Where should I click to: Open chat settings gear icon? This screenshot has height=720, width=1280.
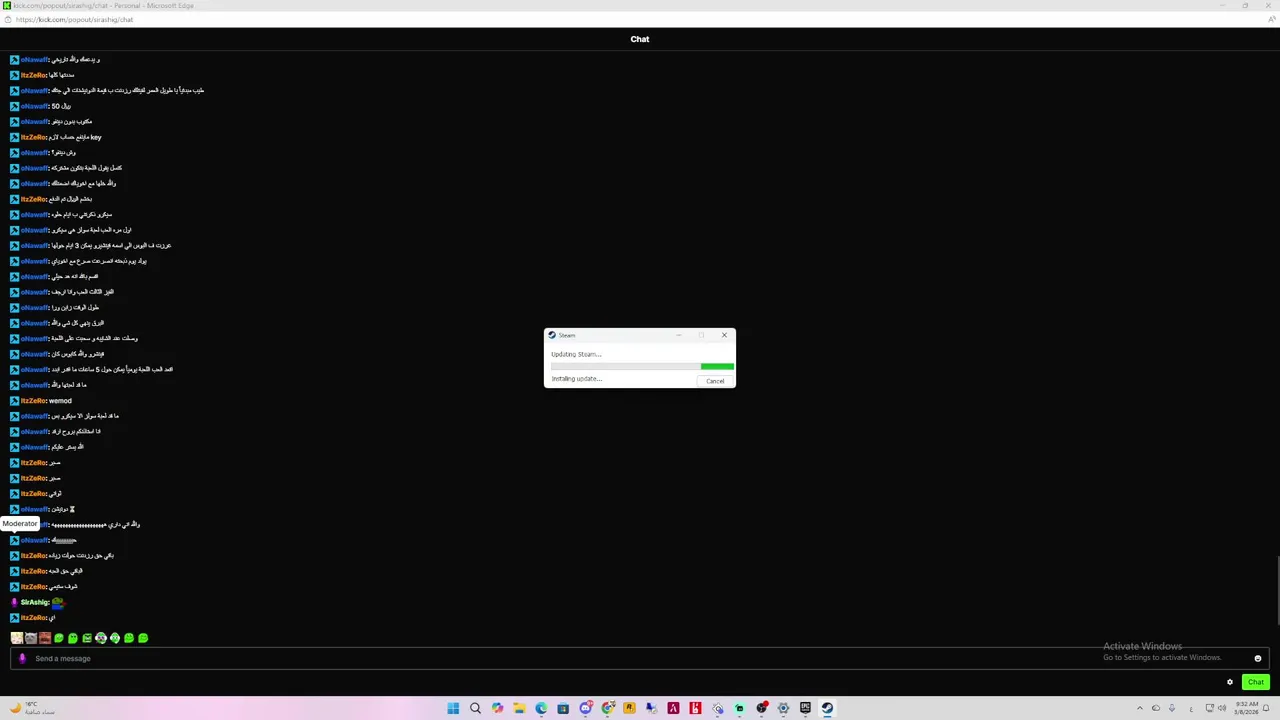click(1230, 682)
